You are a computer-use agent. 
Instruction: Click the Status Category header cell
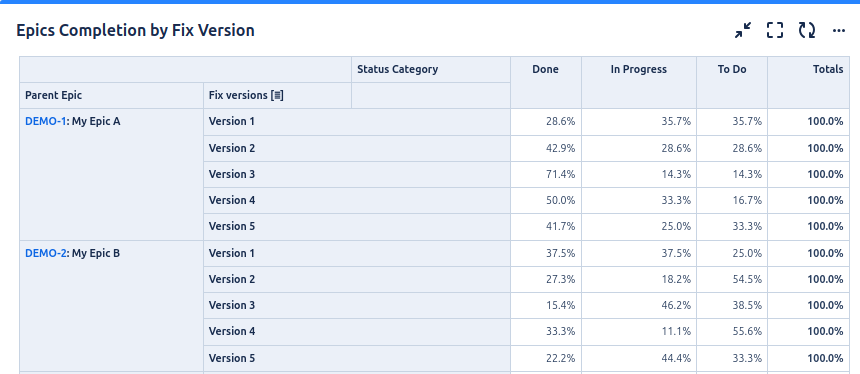click(x=431, y=70)
